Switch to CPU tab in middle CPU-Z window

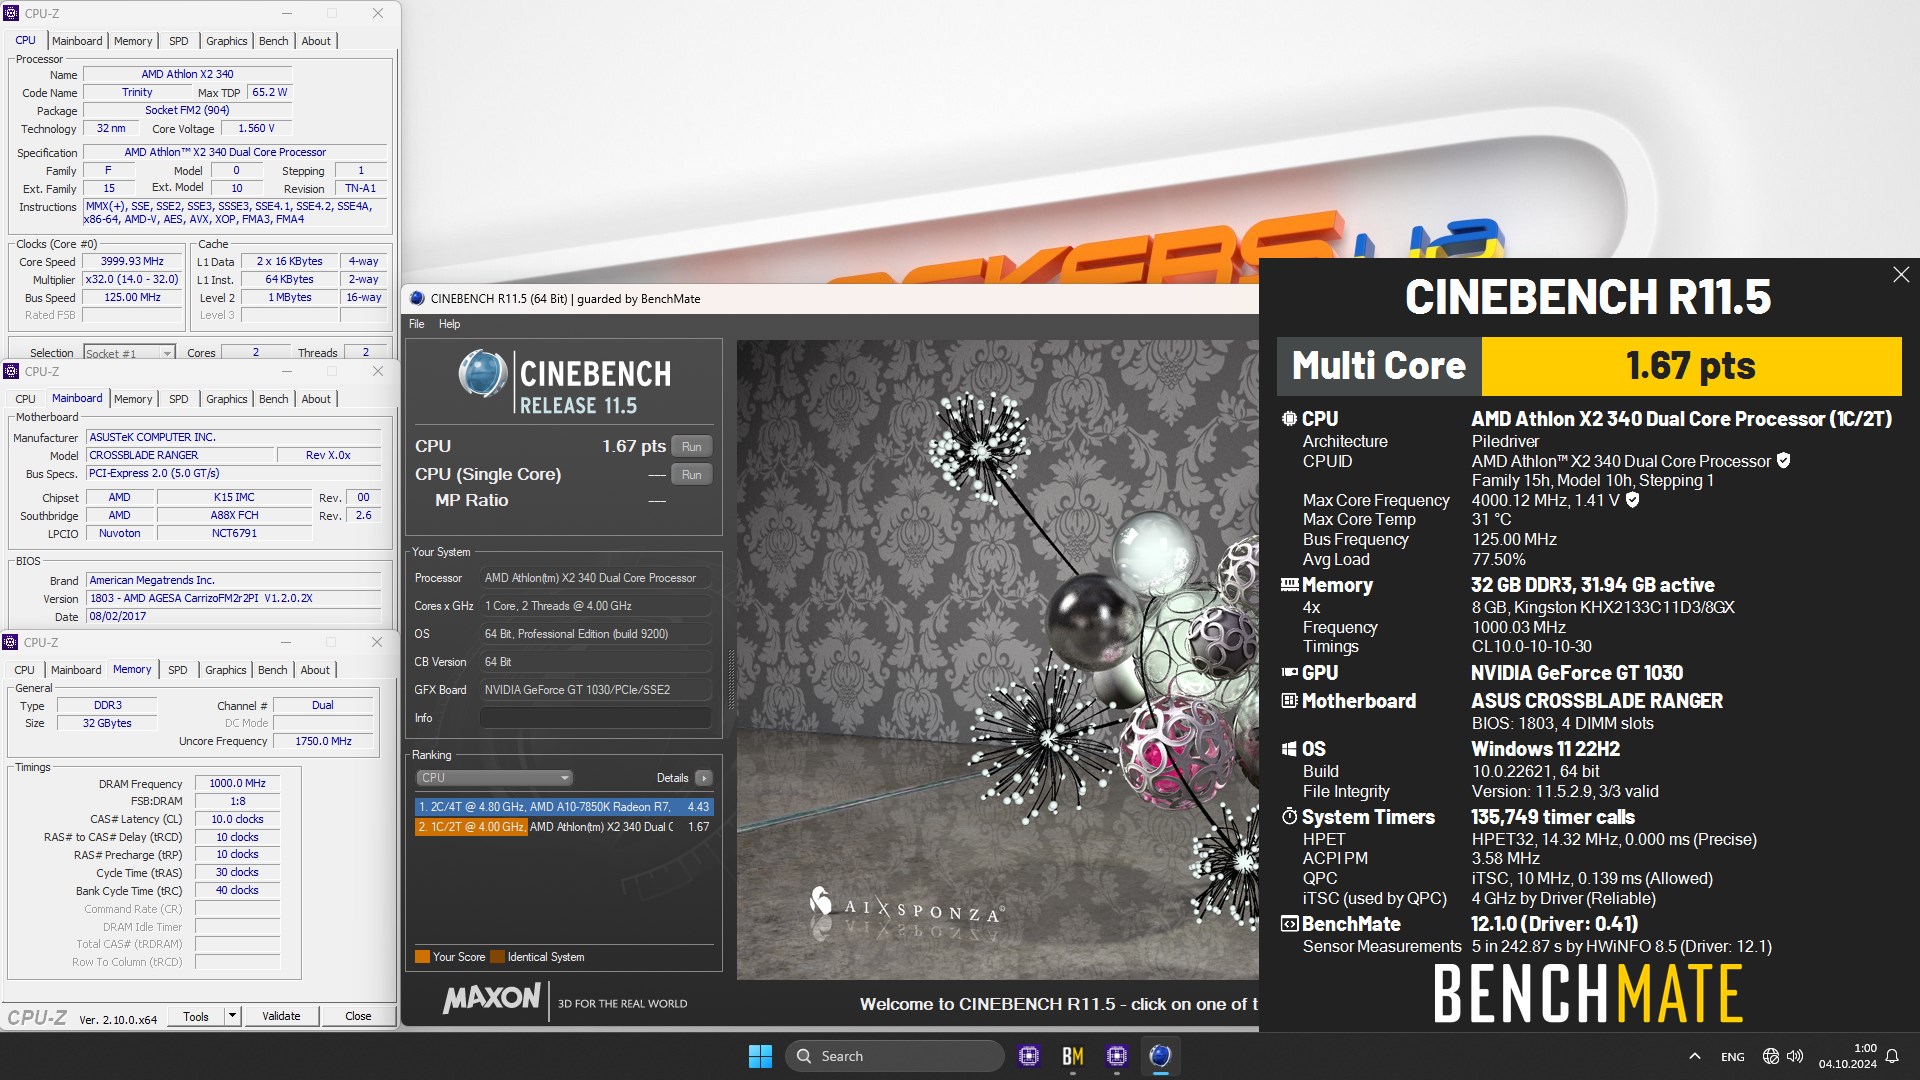26,399
